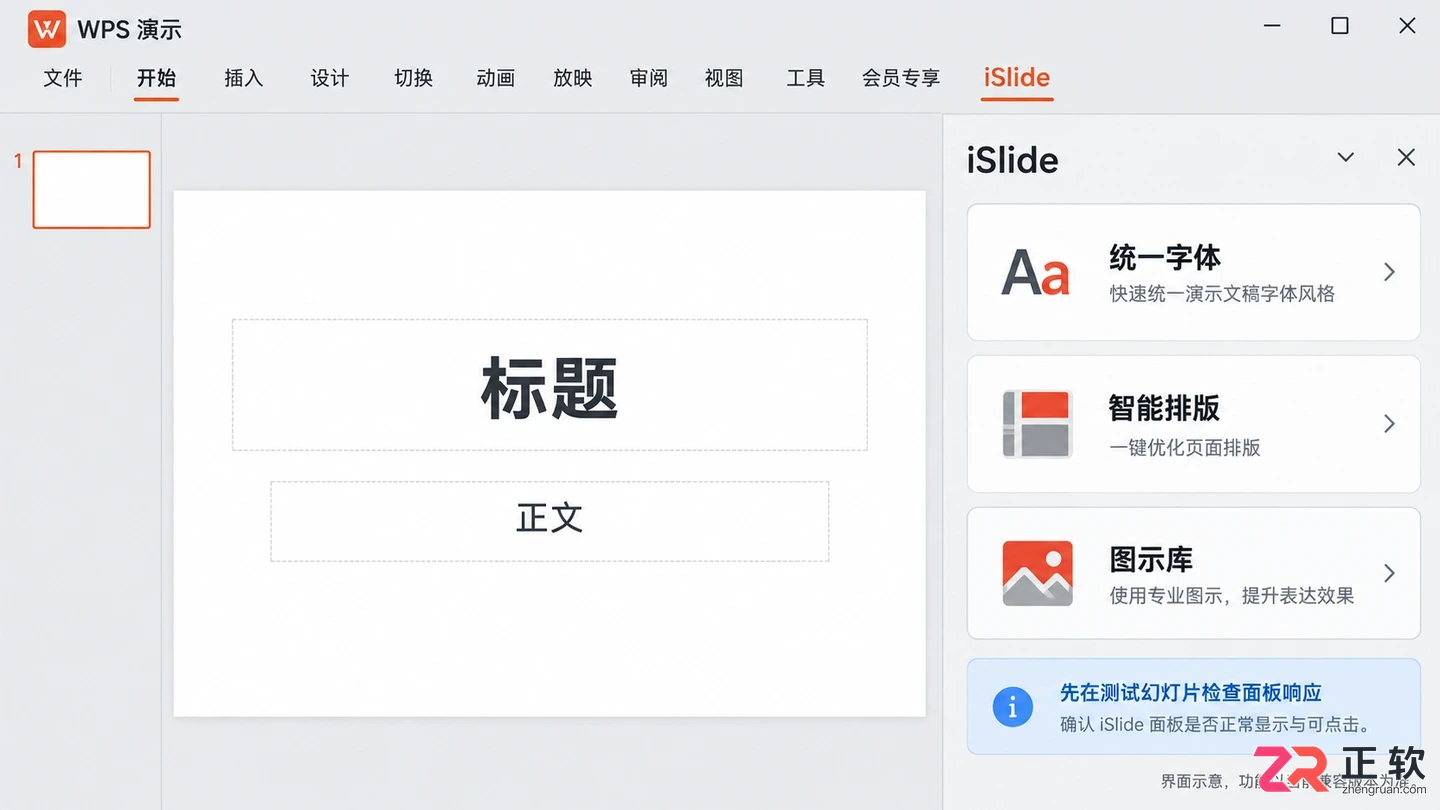Click the WPS 演示 window title

tap(130, 30)
